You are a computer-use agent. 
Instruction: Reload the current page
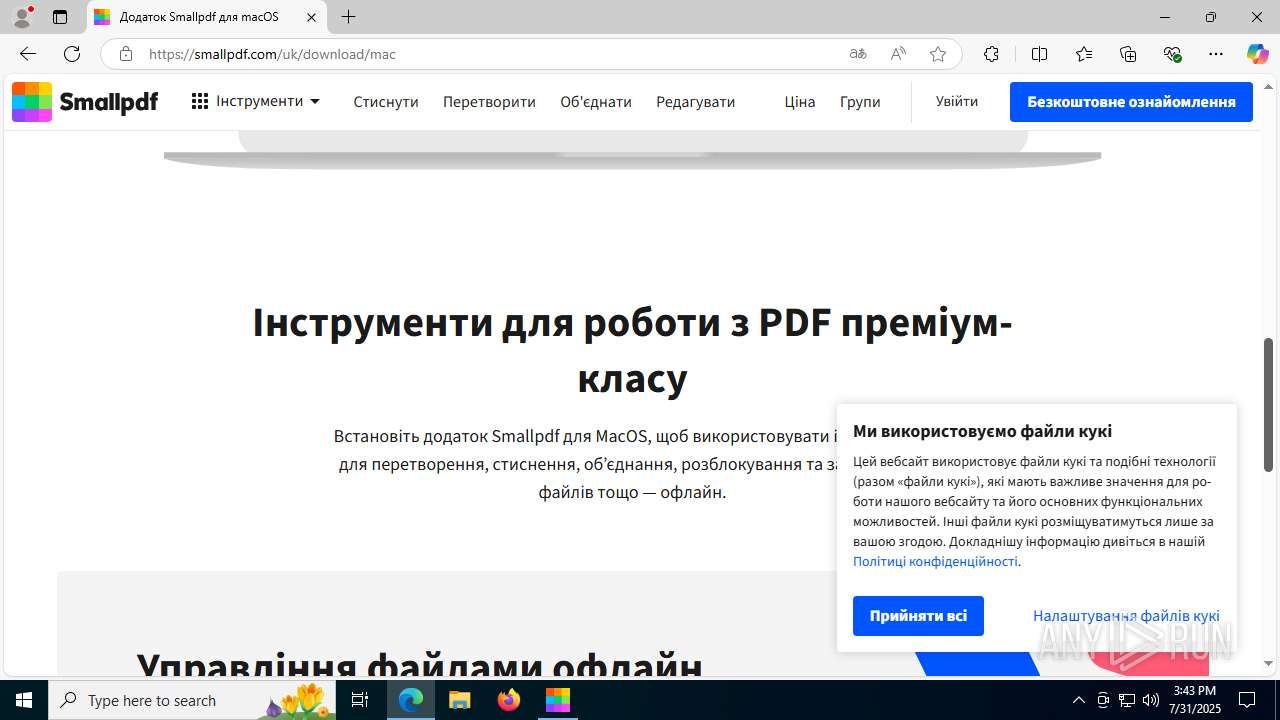[x=72, y=54]
